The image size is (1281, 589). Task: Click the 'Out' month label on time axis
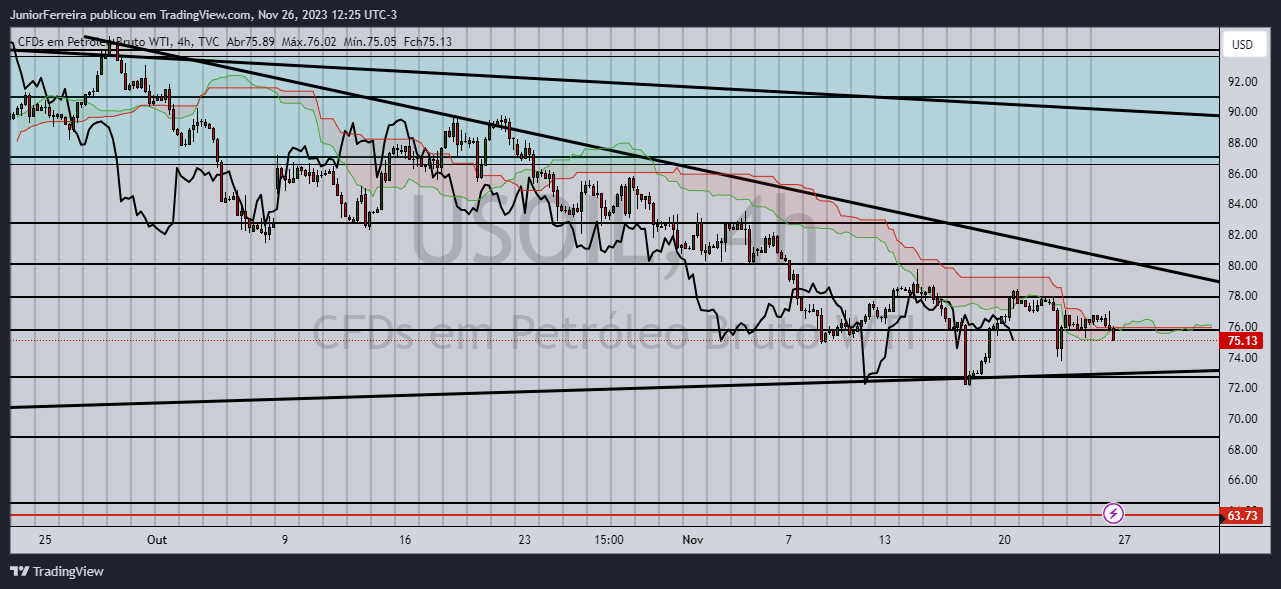click(156, 539)
